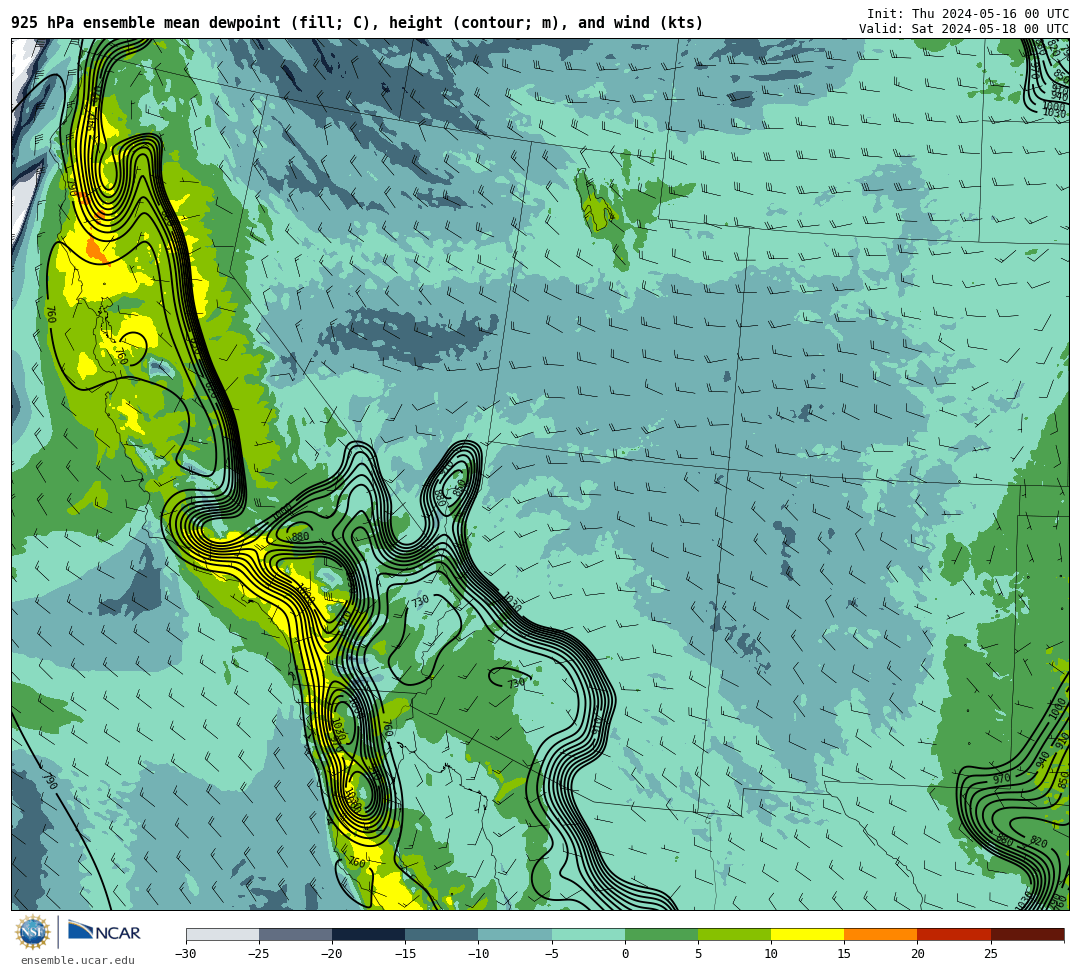Image resolution: width=1080 pixels, height=973 pixels.
Task: Click the 0 colorbar tick label
Action: [625, 954]
